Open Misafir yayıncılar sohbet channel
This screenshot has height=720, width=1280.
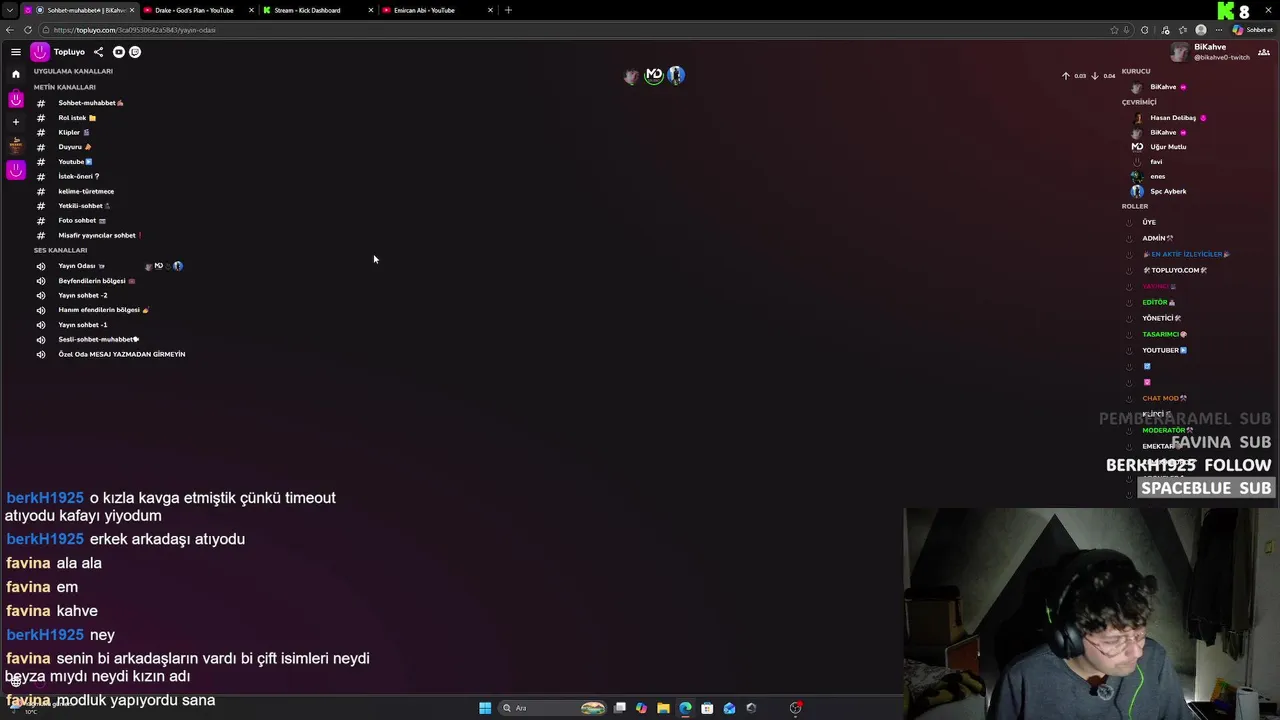coord(100,235)
